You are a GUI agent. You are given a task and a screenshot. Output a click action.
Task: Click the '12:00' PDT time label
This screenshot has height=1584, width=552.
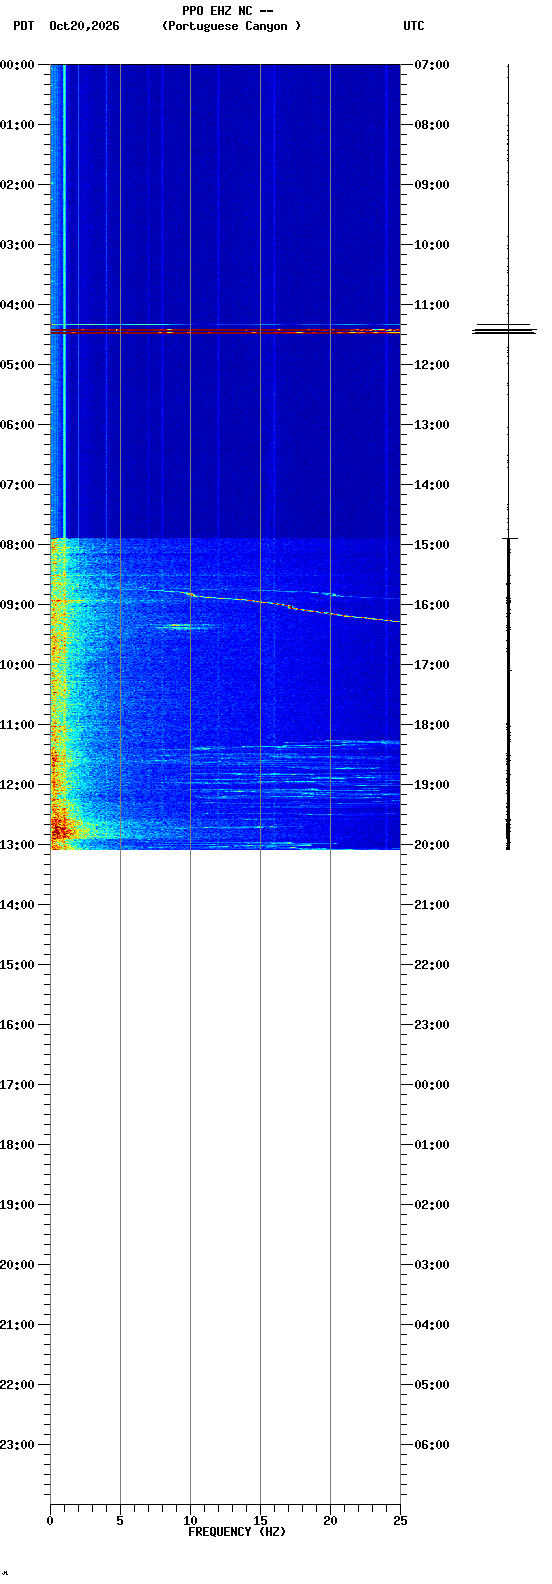point(17,785)
